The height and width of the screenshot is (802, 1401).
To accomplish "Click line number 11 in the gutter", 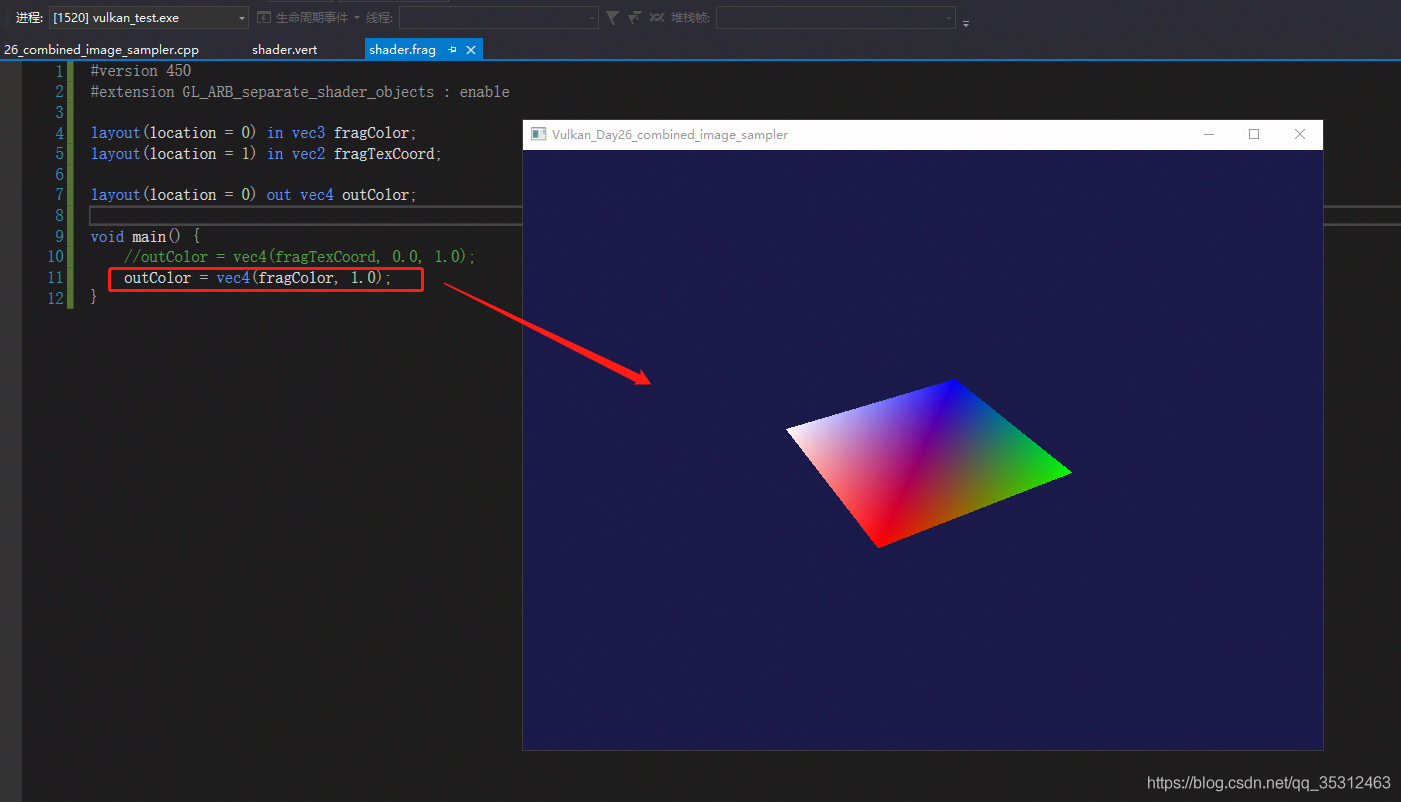I will [55, 277].
